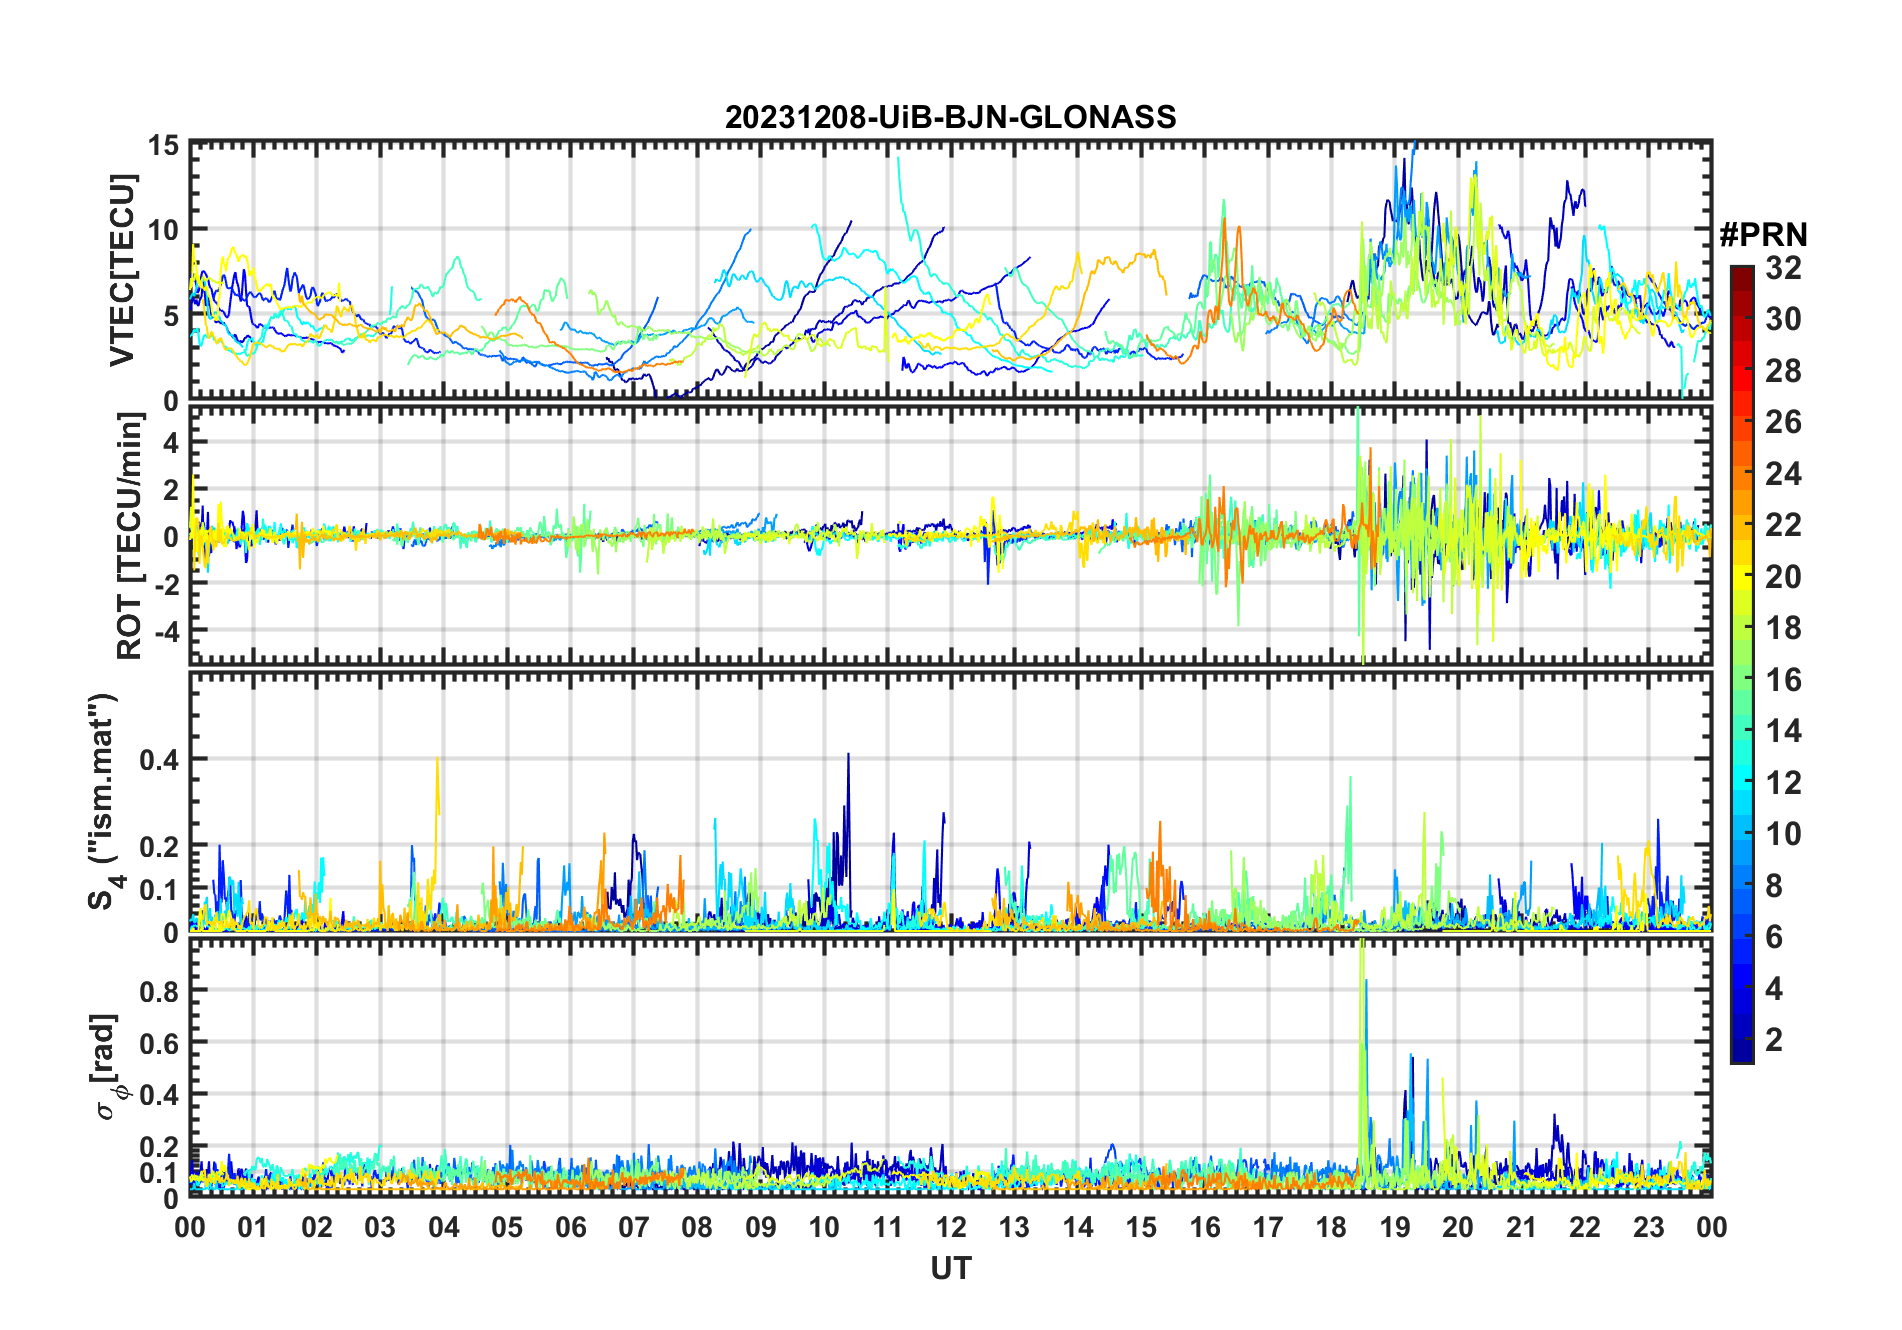Click the ROT [TECU/min] axis label
The image size is (1902, 1330).
tap(130, 536)
